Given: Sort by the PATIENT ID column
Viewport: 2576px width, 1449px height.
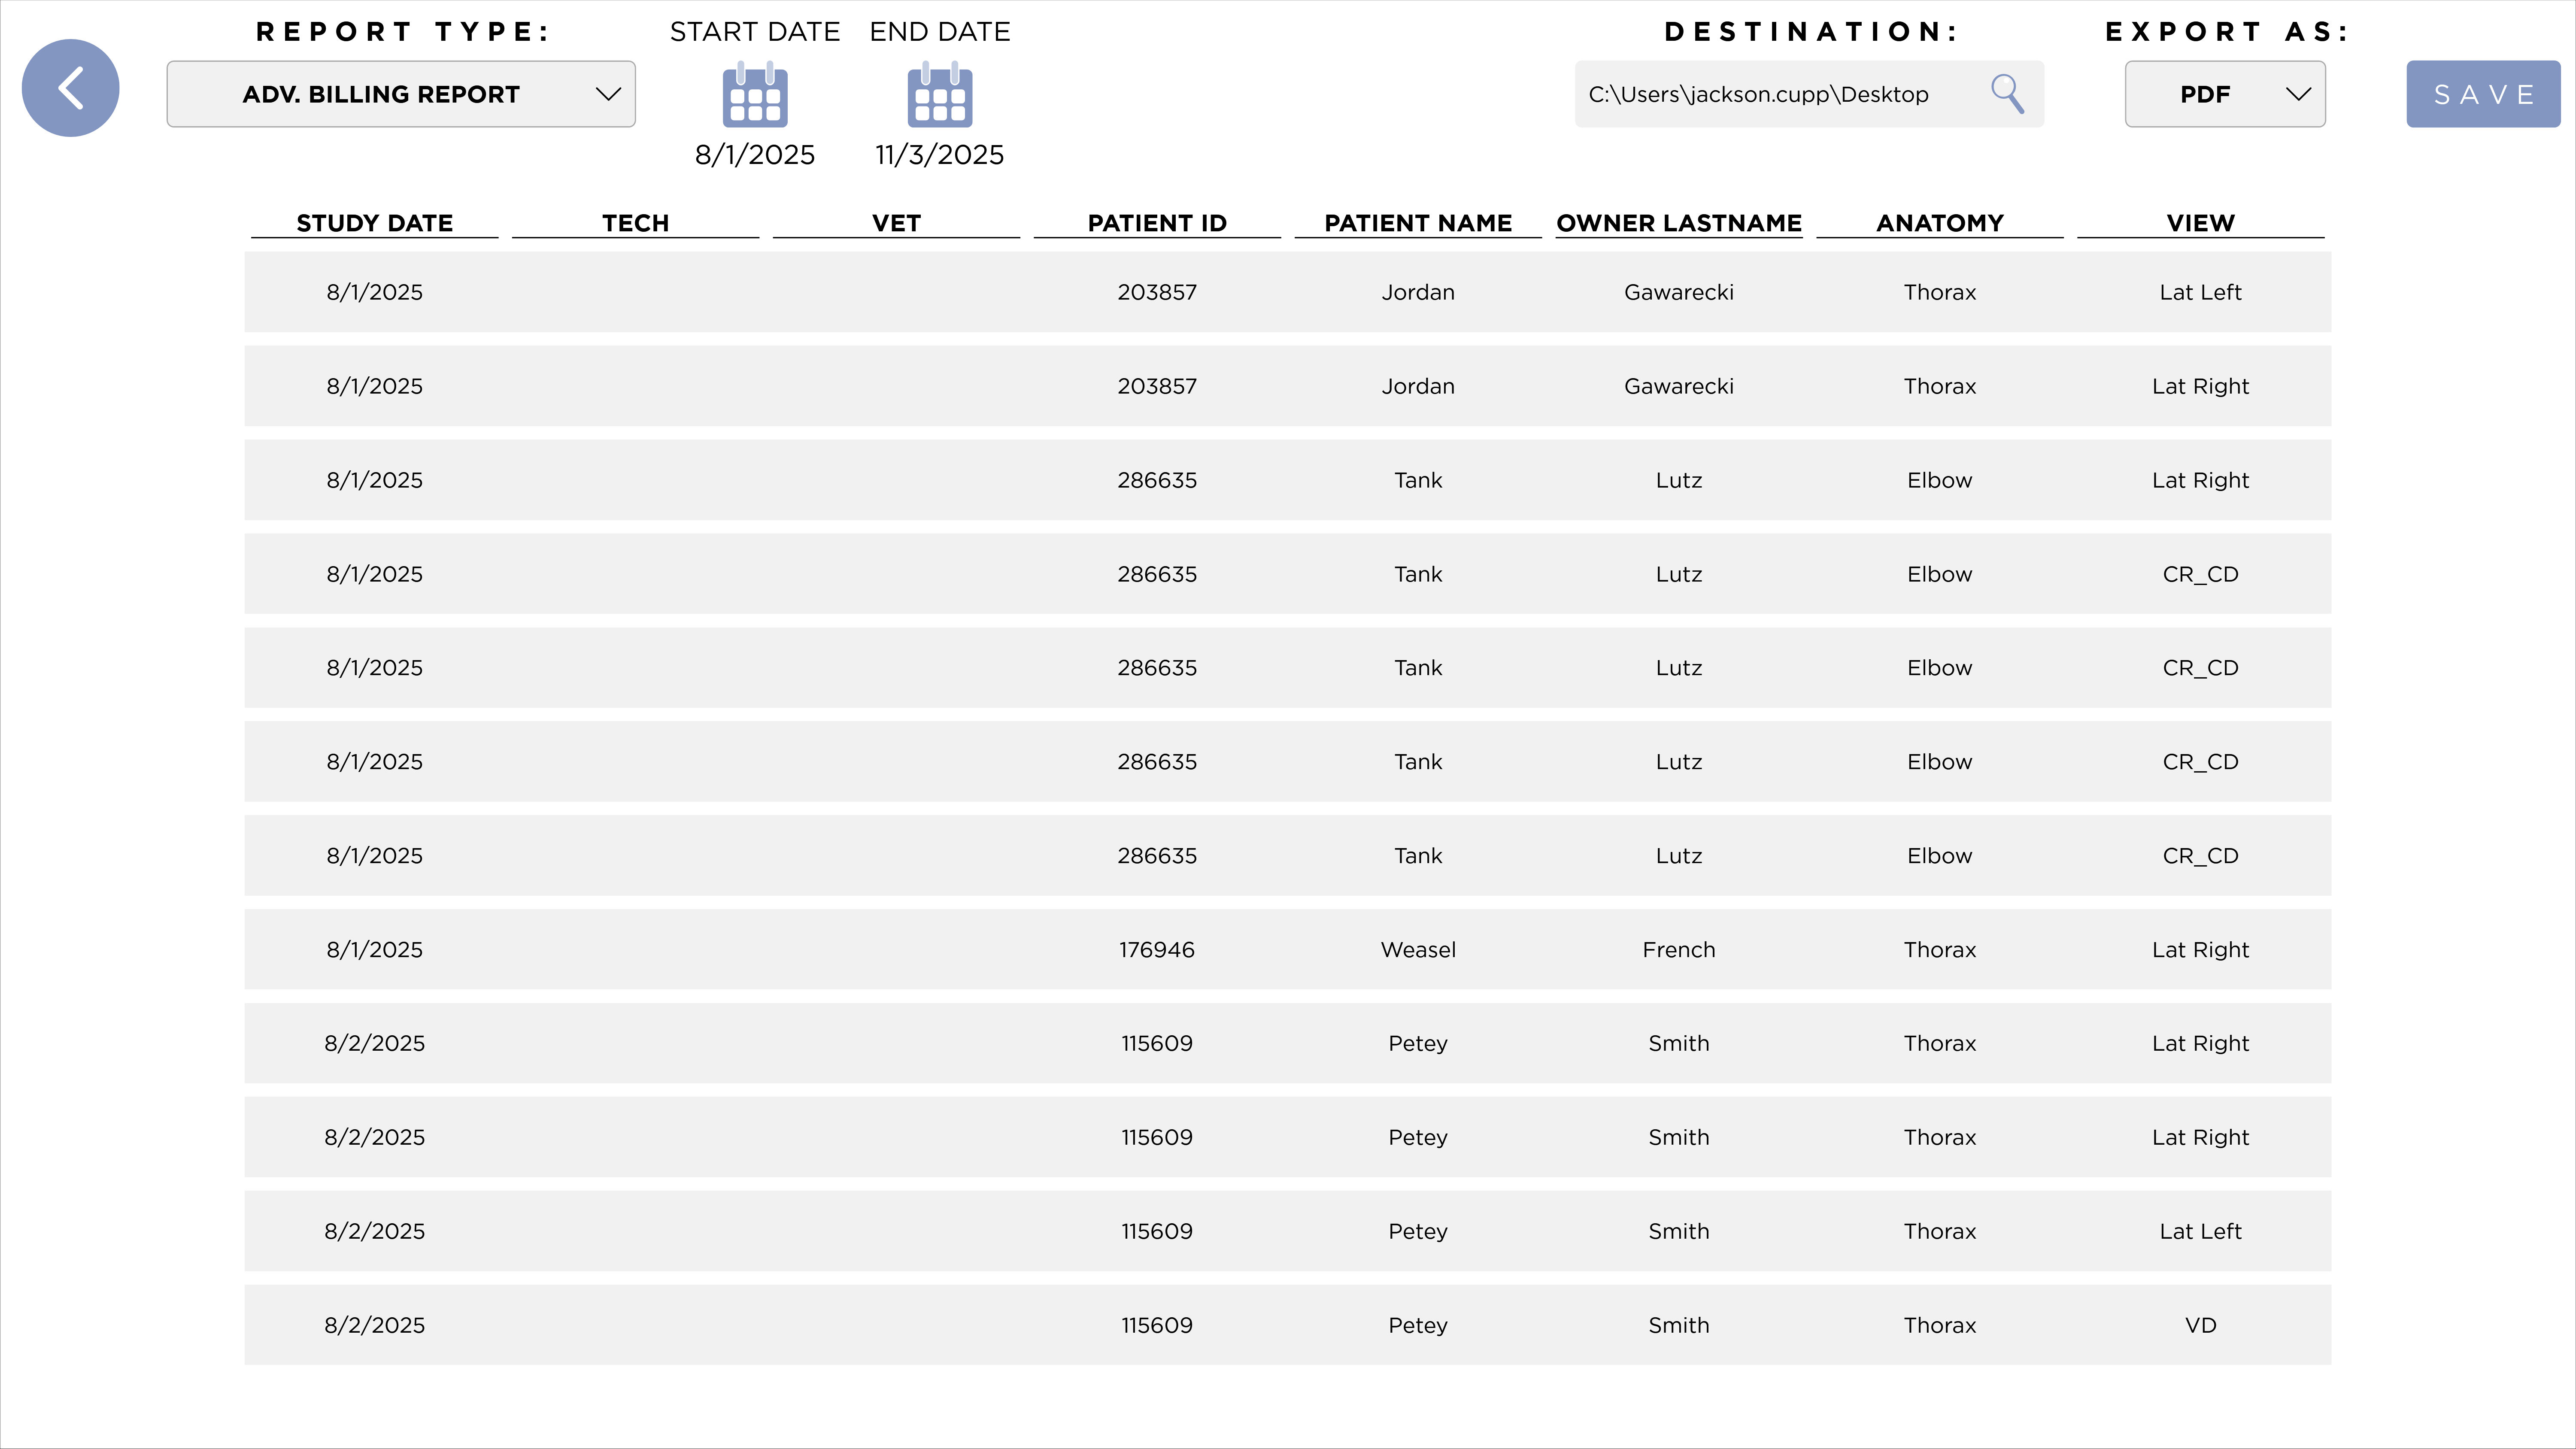Looking at the screenshot, I should pyautogui.click(x=1156, y=222).
